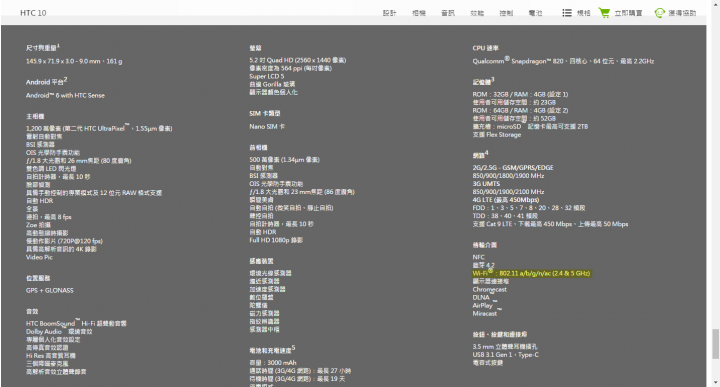Click the green shopping cart icon
This screenshot has height=387, width=720.
[x=604, y=13]
